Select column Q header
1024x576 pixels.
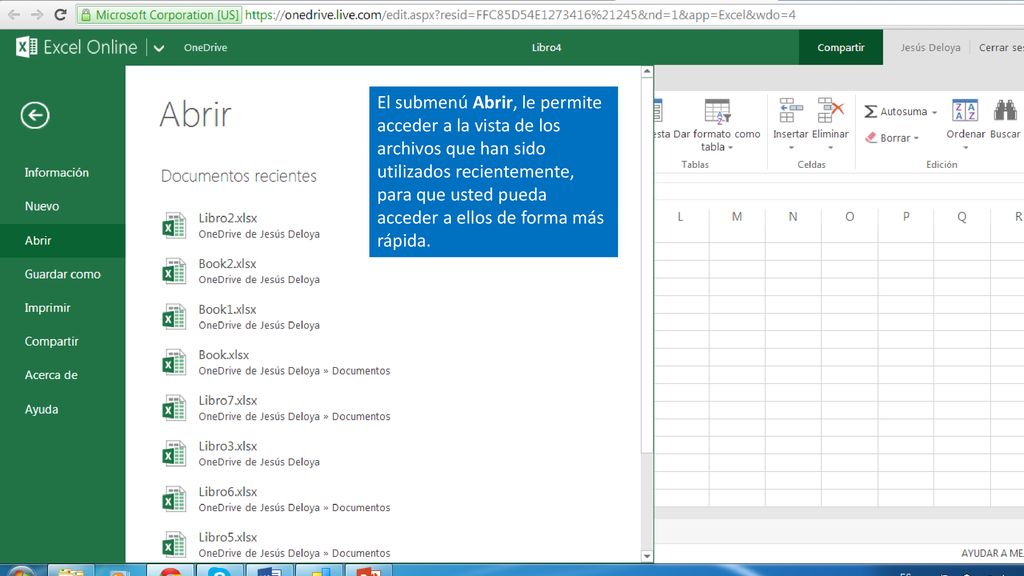point(962,217)
